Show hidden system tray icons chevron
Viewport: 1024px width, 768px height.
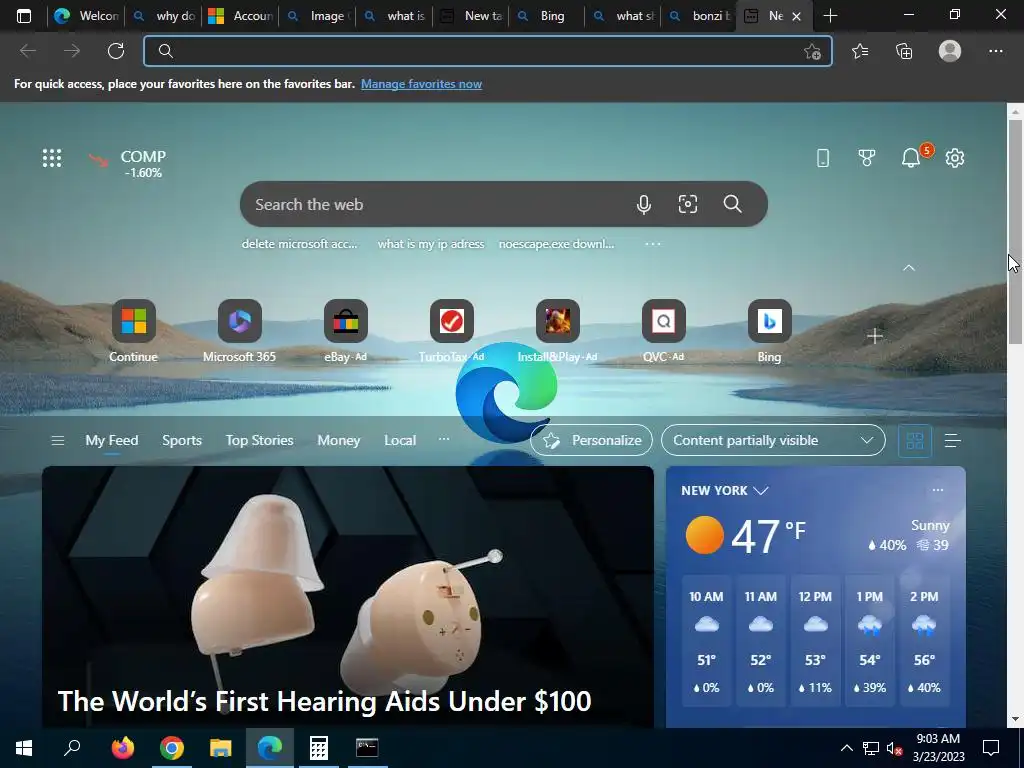(x=846, y=748)
